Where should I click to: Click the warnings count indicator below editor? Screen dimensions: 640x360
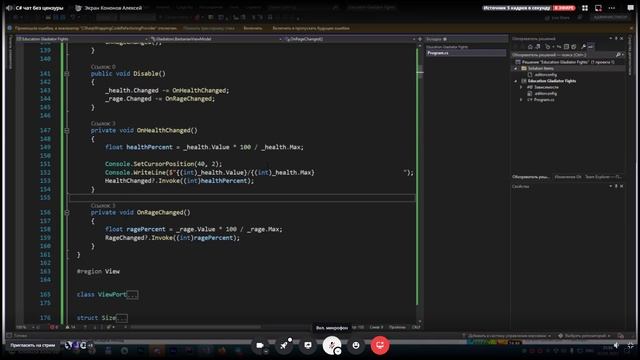pyautogui.click(x=70, y=327)
